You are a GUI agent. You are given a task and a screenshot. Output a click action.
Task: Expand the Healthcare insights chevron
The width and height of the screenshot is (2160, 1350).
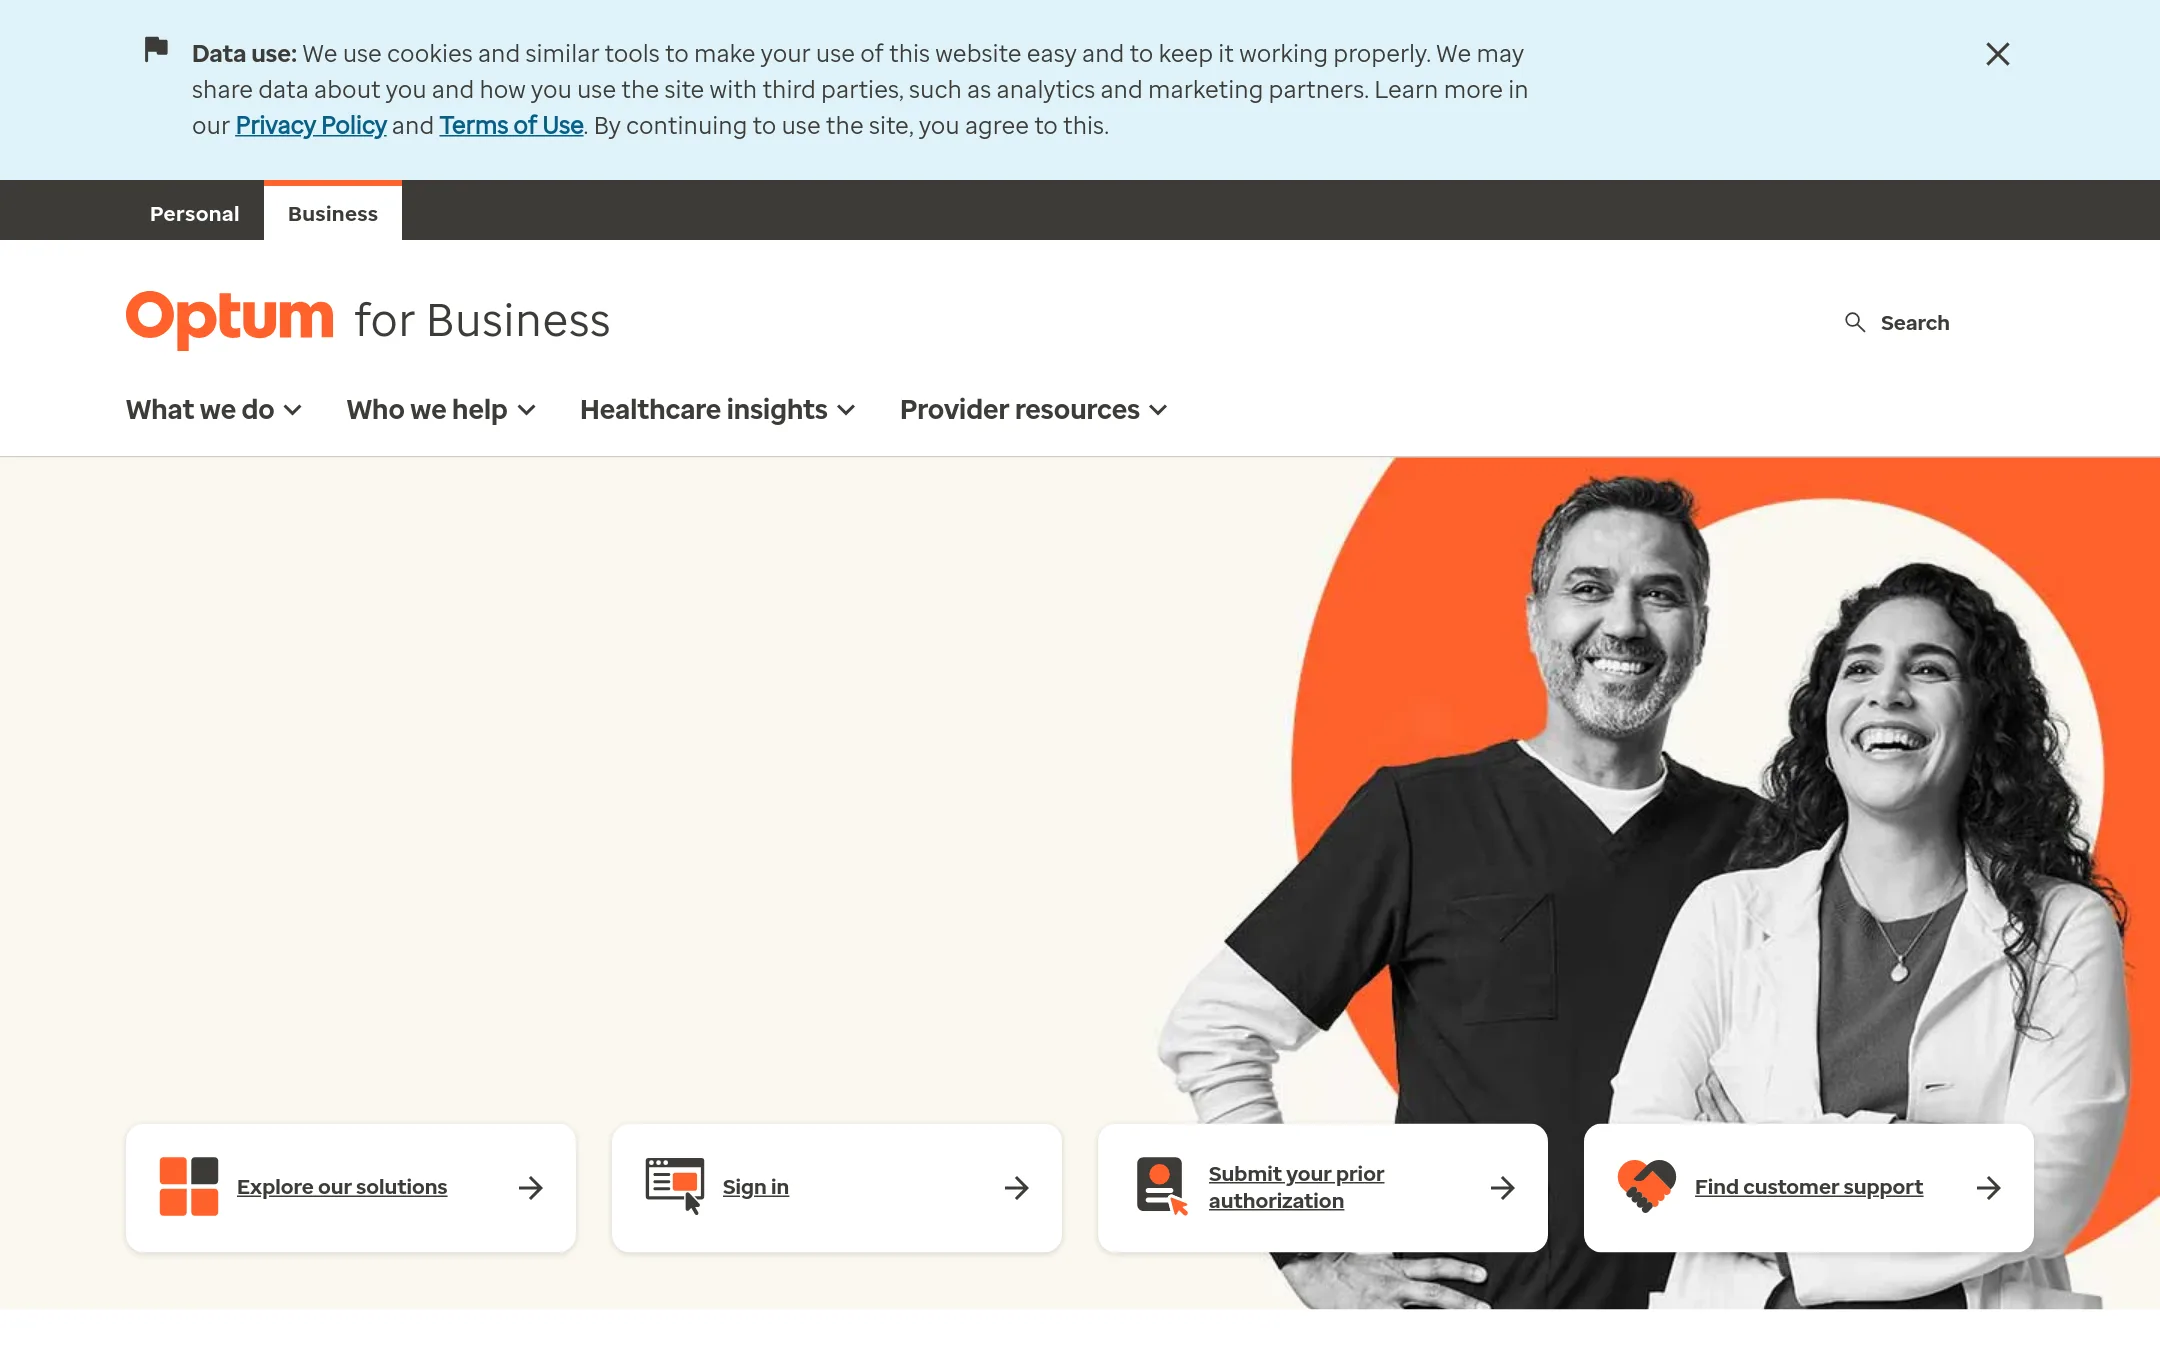pos(846,411)
